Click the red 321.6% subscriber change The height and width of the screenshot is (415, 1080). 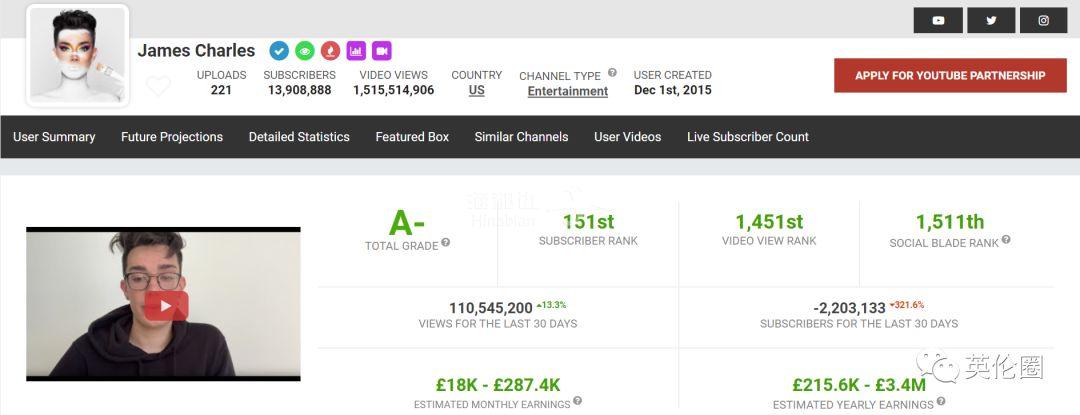pos(906,305)
